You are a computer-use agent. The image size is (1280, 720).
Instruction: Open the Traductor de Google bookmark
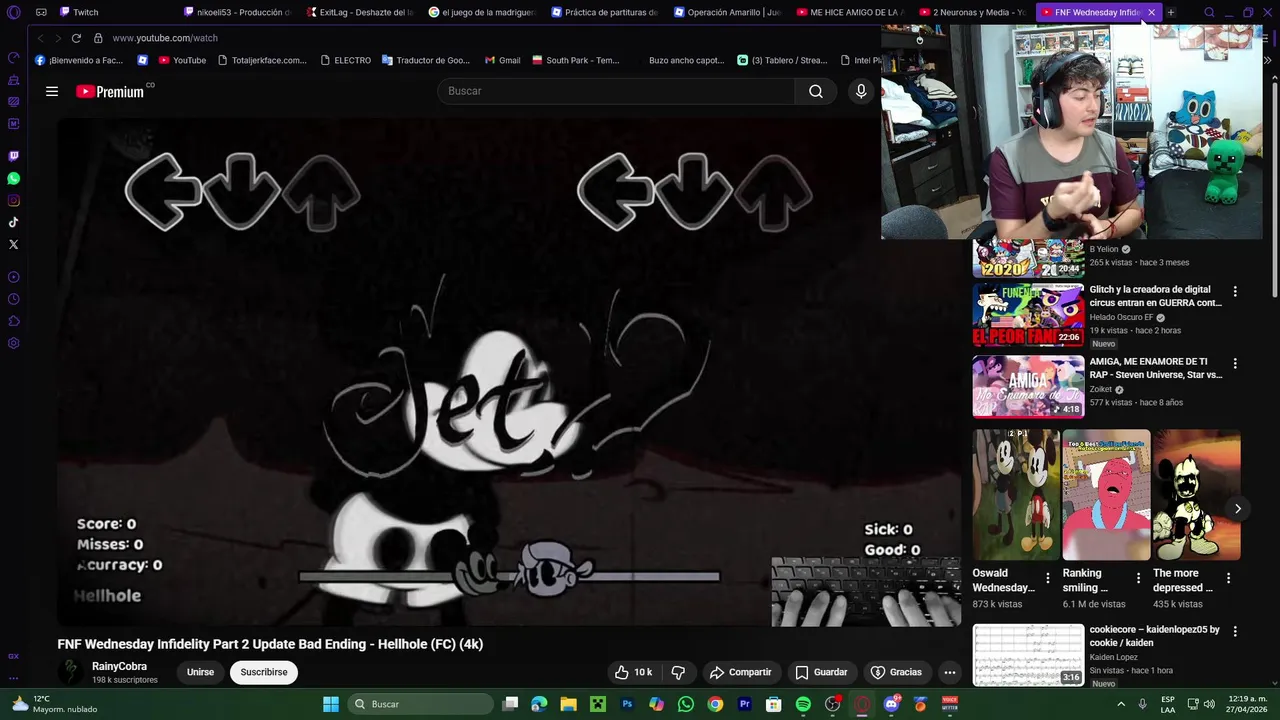tap(425, 60)
